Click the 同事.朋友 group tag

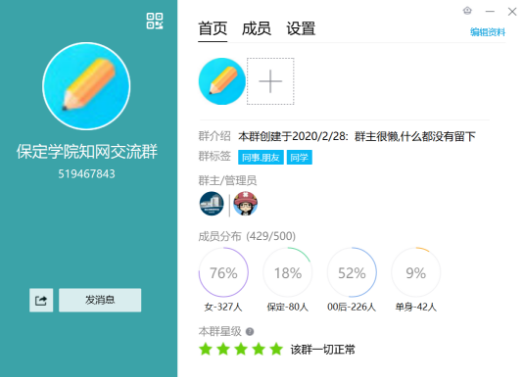(261, 157)
